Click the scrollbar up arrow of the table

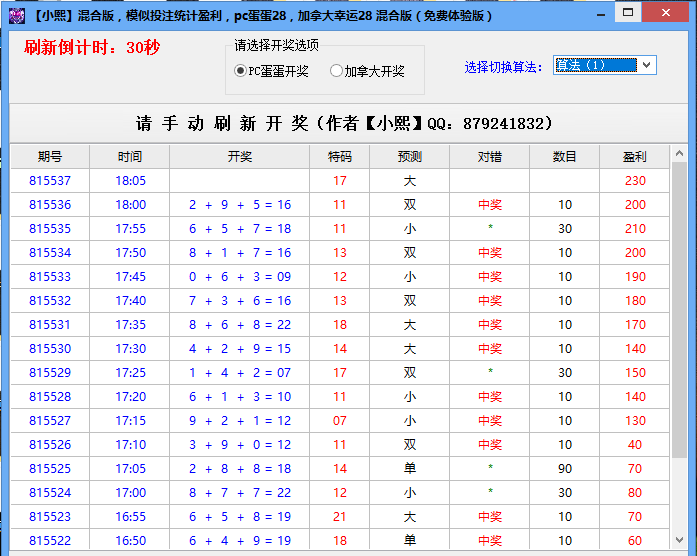pos(679,154)
